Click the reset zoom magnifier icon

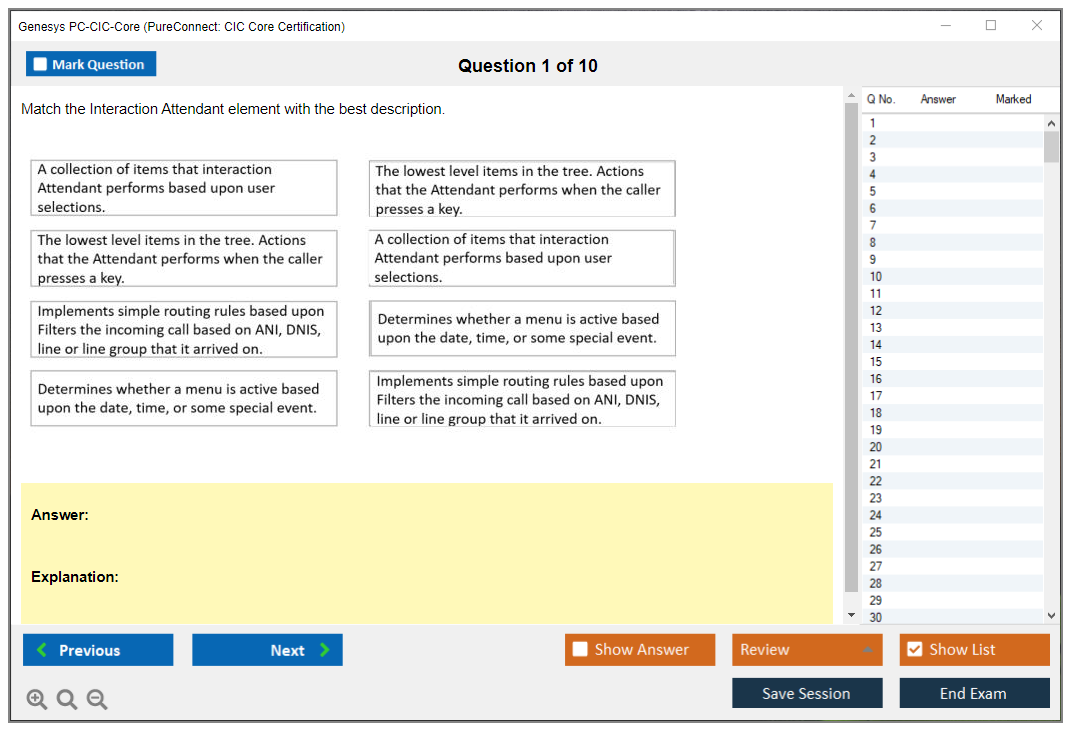(67, 700)
